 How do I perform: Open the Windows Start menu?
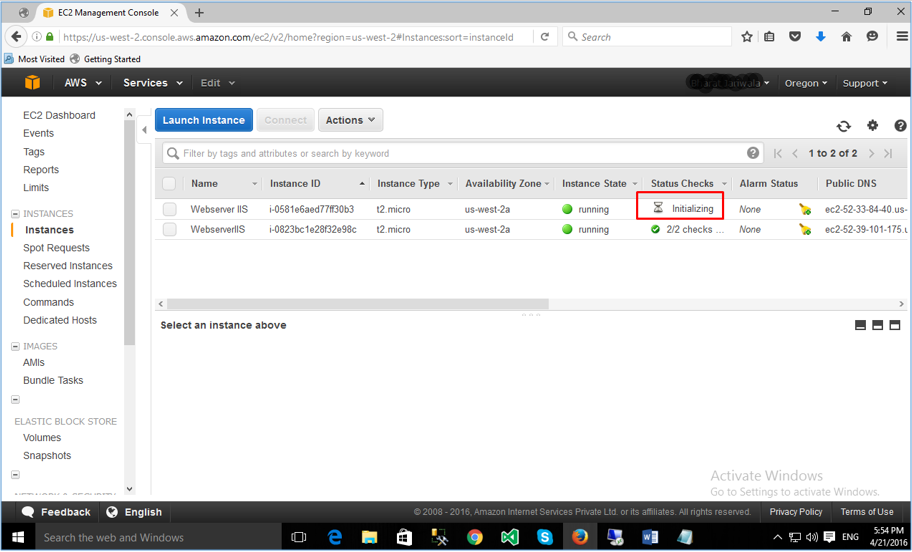[17, 537]
